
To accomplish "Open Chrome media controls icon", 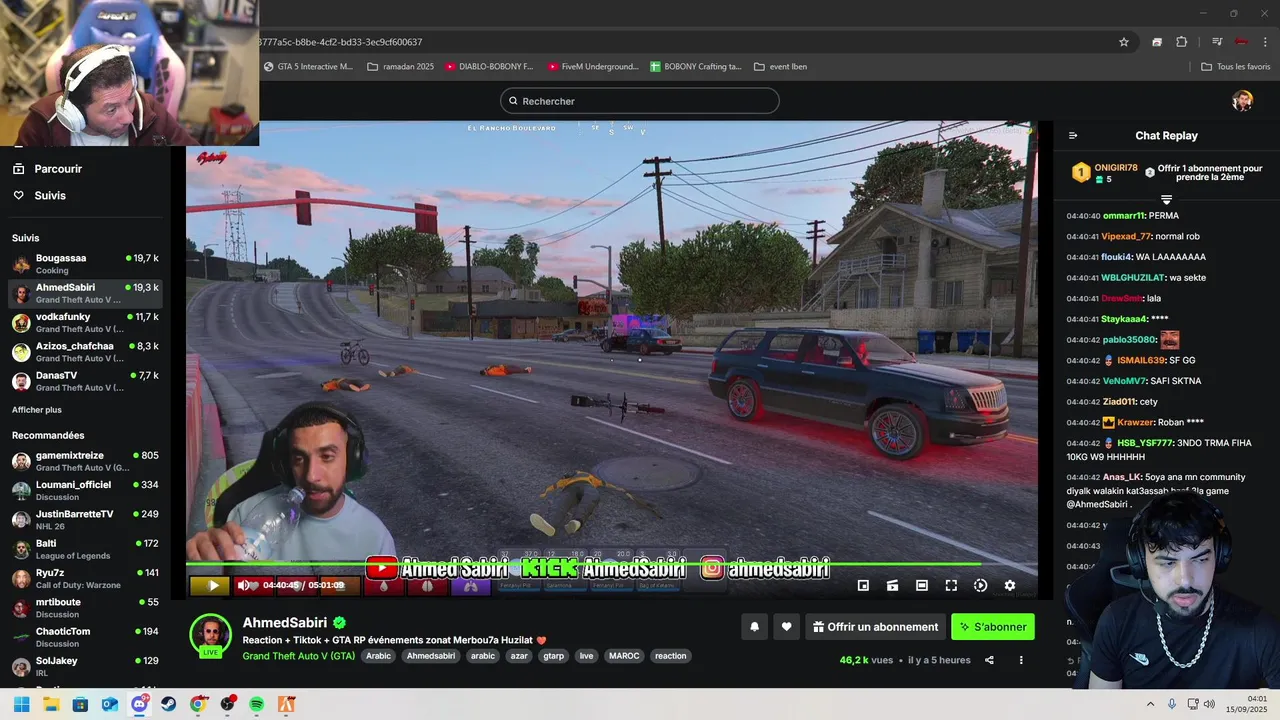I will pyautogui.click(x=1217, y=42).
